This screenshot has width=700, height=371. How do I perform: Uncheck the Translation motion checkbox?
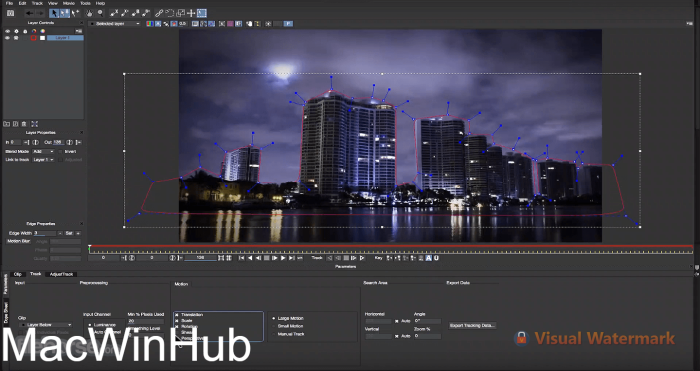[x=177, y=315]
